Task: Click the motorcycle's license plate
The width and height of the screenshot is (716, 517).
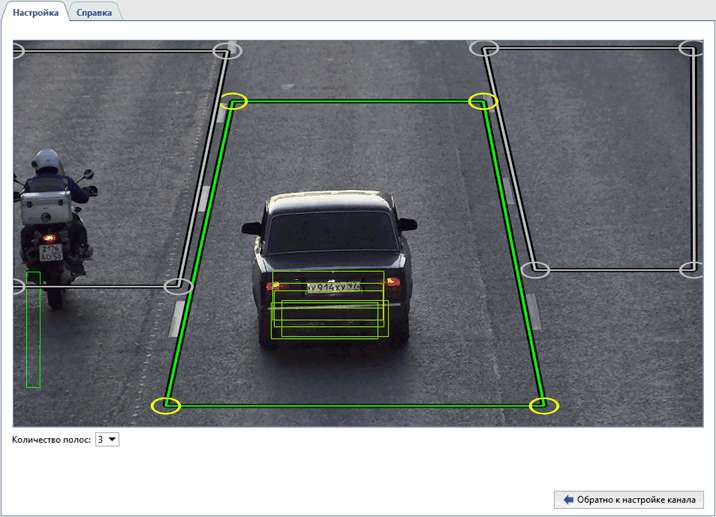Action: pos(51,253)
